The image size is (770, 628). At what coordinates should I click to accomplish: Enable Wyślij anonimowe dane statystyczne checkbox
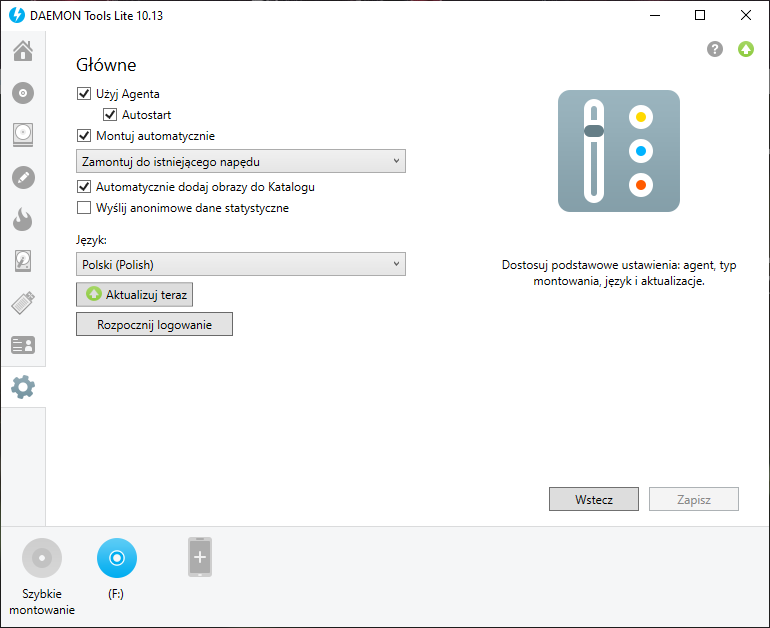coord(84,208)
